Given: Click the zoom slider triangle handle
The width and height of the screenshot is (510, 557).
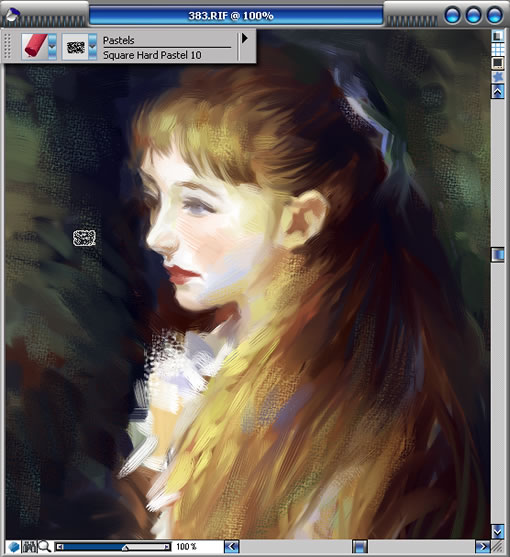Looking at the screenshot, I should [x=125, y=548].
